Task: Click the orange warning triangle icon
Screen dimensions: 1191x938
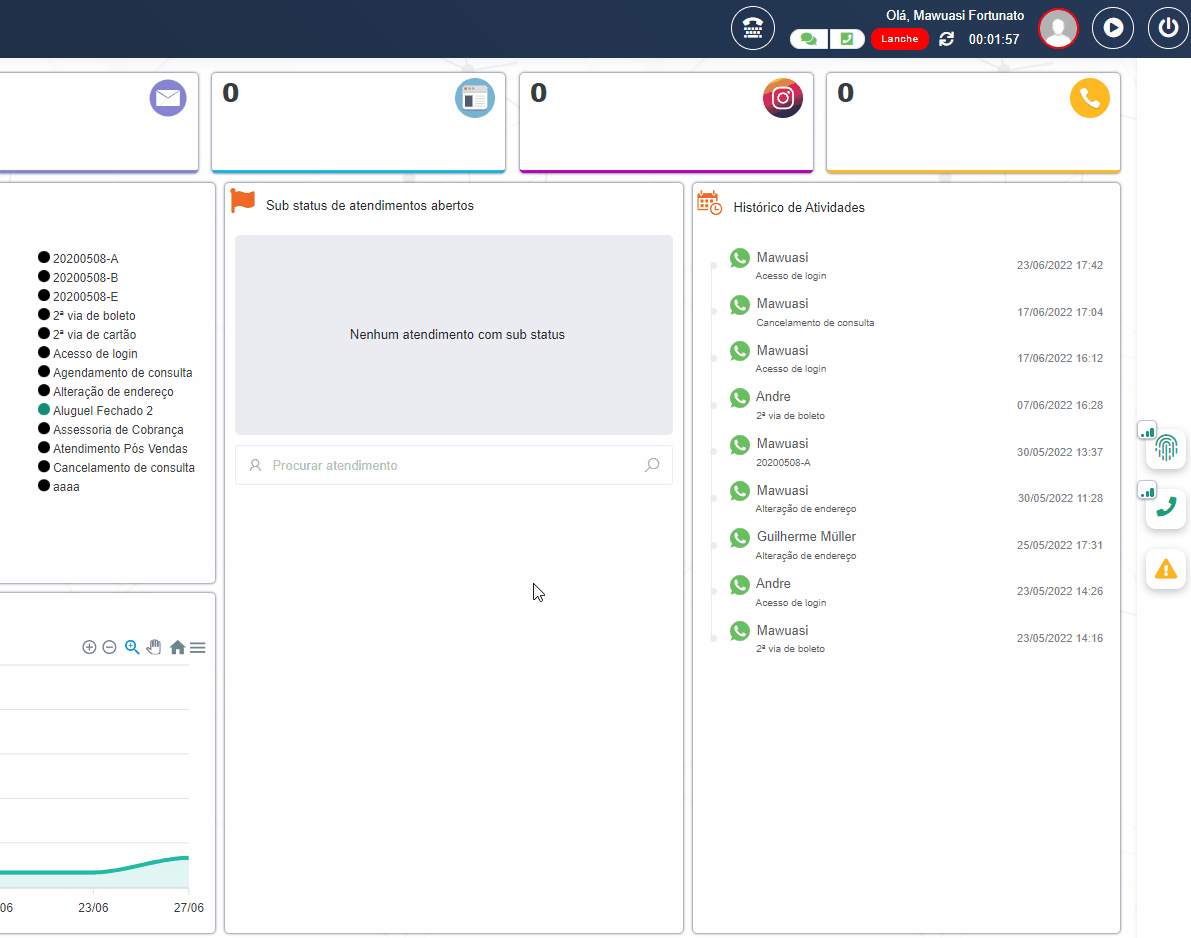Action: click(1166, 569)
